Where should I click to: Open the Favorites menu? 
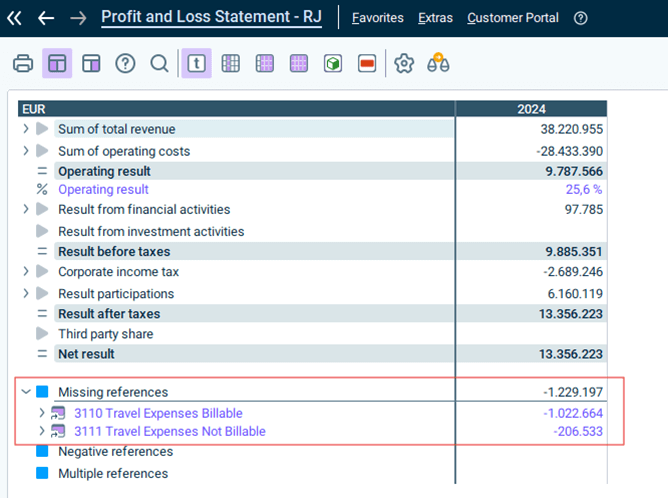coord(377,18)
